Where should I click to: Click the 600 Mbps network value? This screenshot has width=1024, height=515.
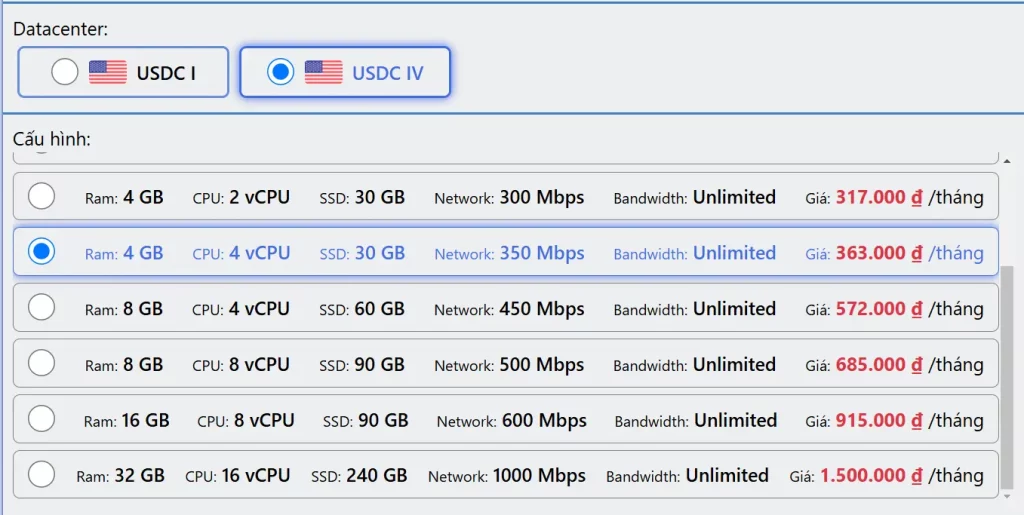544,420
